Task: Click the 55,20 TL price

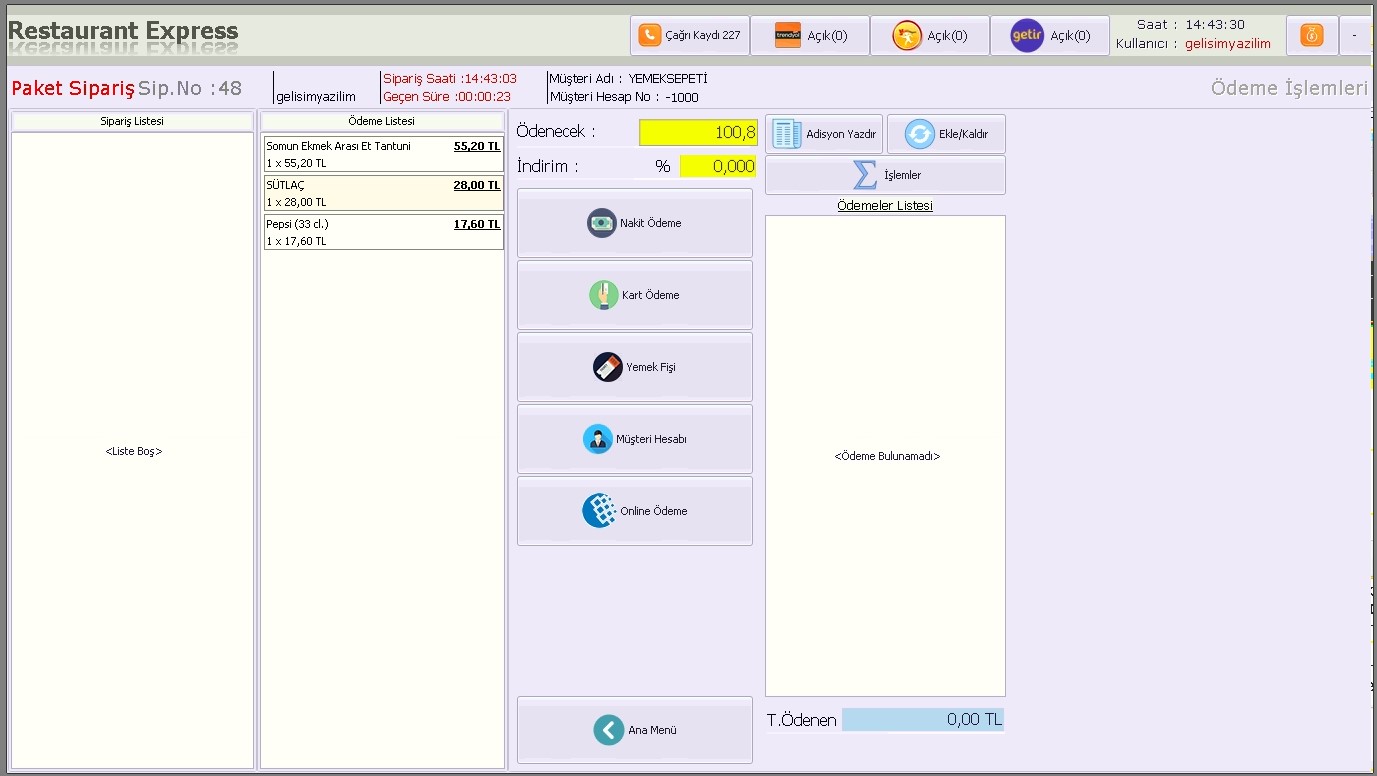Action: pyautogui.click(x=477, y=146)
